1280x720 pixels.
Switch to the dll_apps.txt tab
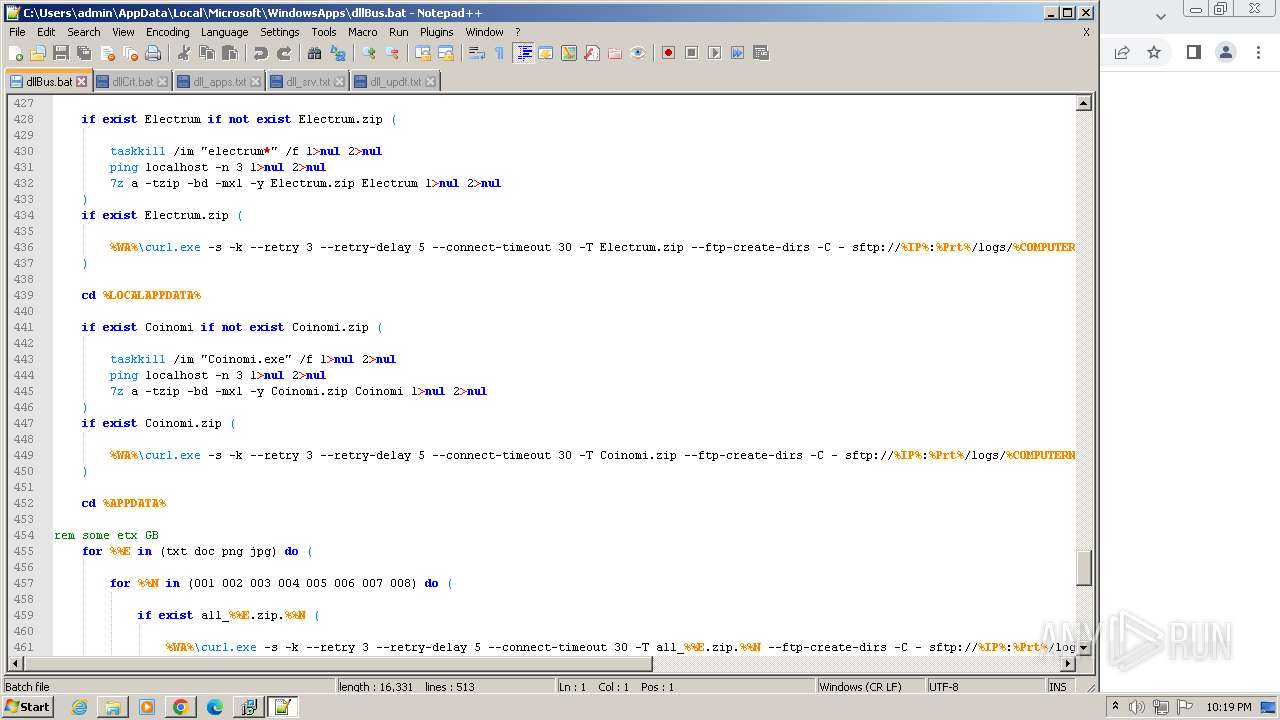pyautogui.click(x=219, y=82)
